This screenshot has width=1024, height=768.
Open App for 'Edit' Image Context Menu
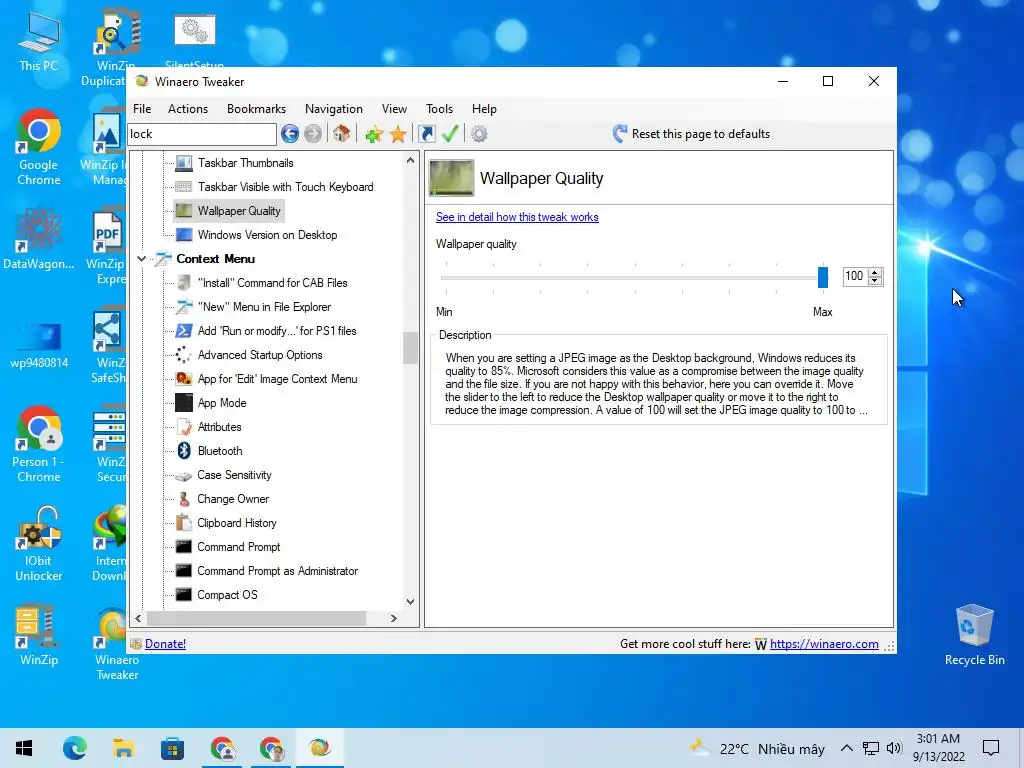[277, 379]
